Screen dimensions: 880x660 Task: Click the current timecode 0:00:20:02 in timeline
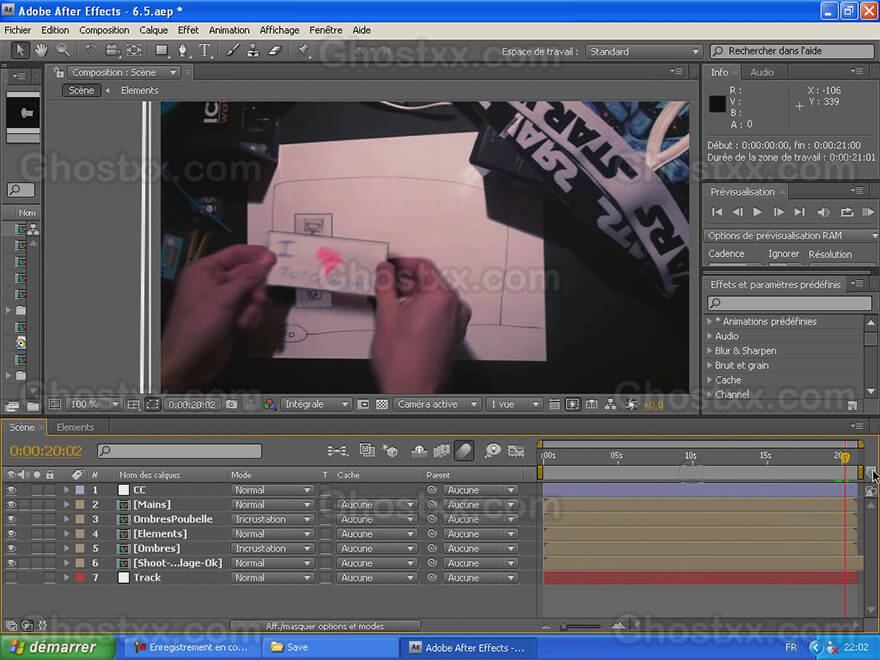pyautogui.click(x=45, y=451)
